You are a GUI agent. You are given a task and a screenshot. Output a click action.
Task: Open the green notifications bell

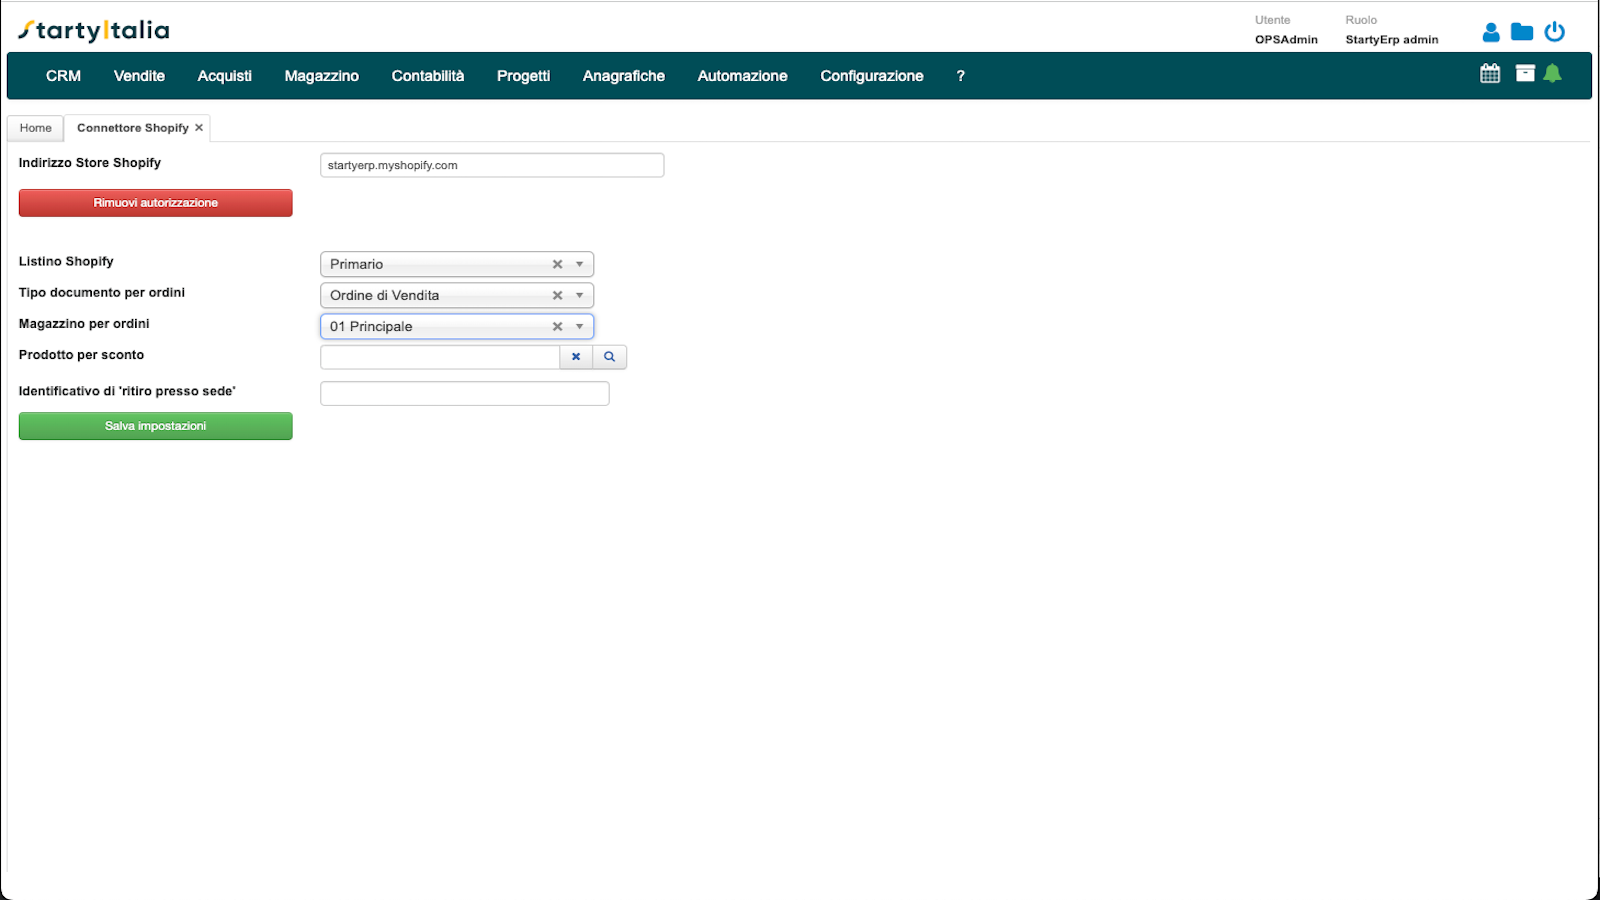pyautogui.click(x=1552, y=73)
